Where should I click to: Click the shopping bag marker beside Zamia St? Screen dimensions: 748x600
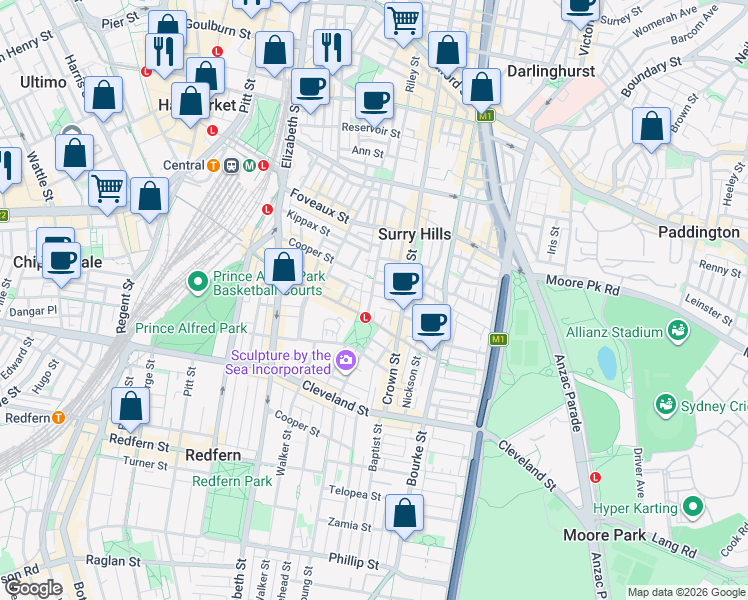(x=405, y=514)
